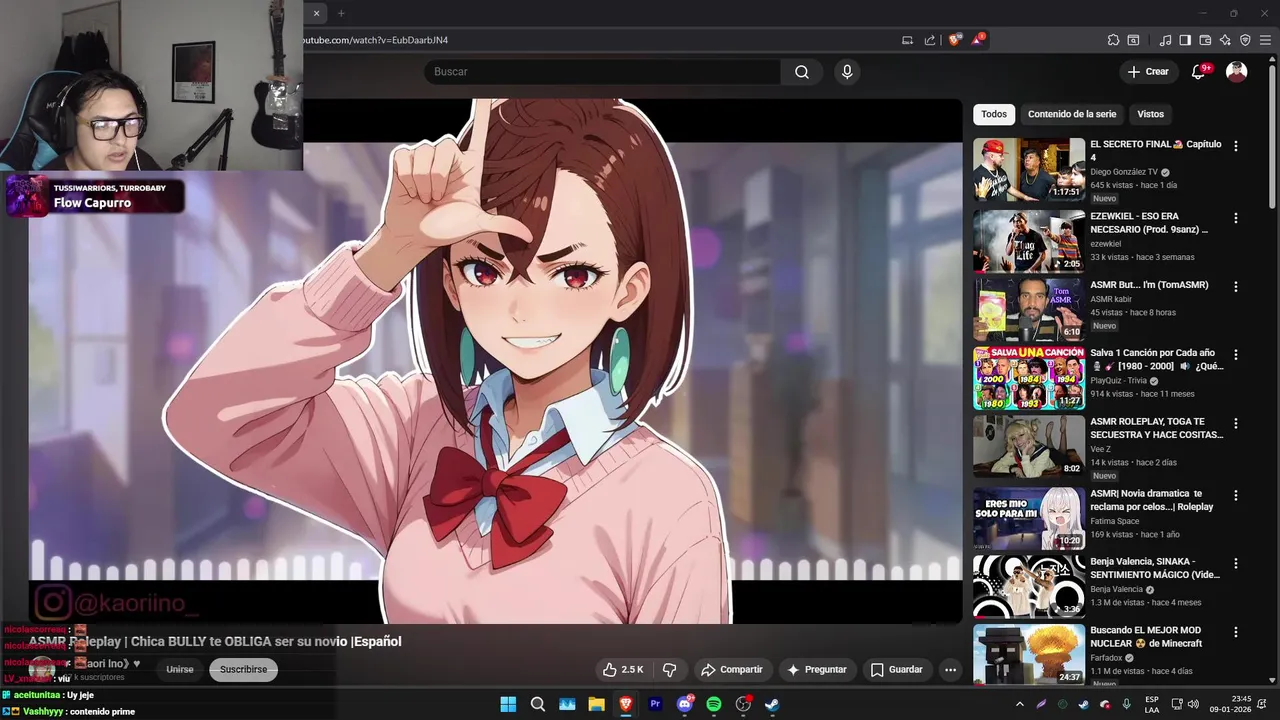Open the Brave Wallet icon
The height and width of the screenshot is (720, 1280).
point(1205,40)
